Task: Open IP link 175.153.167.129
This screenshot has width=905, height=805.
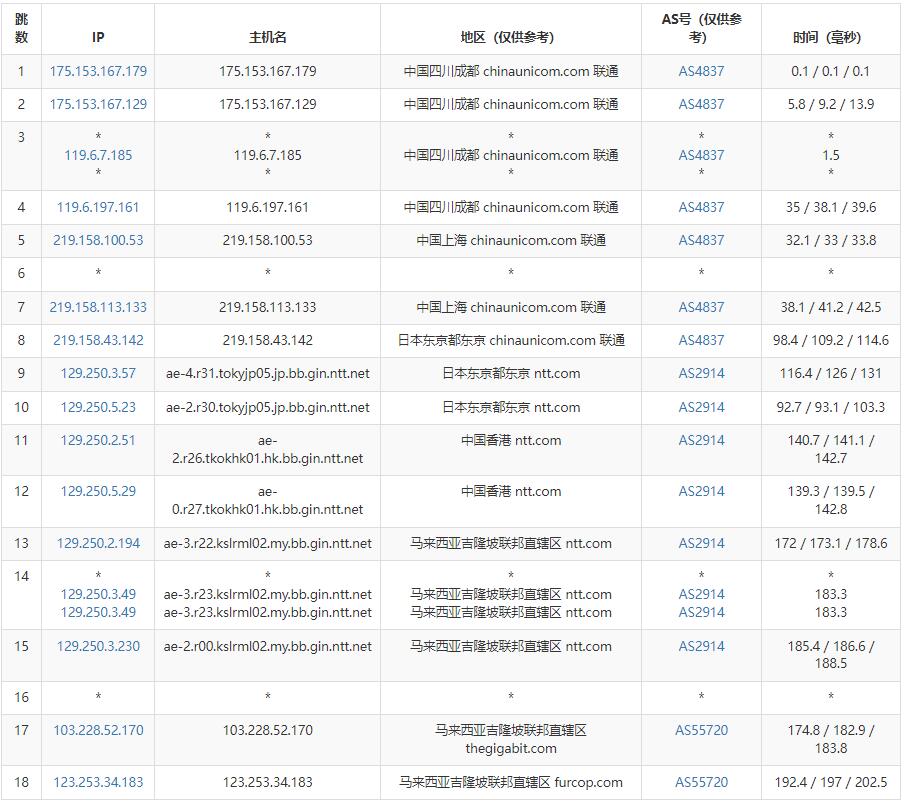Action: coord(98,104)
